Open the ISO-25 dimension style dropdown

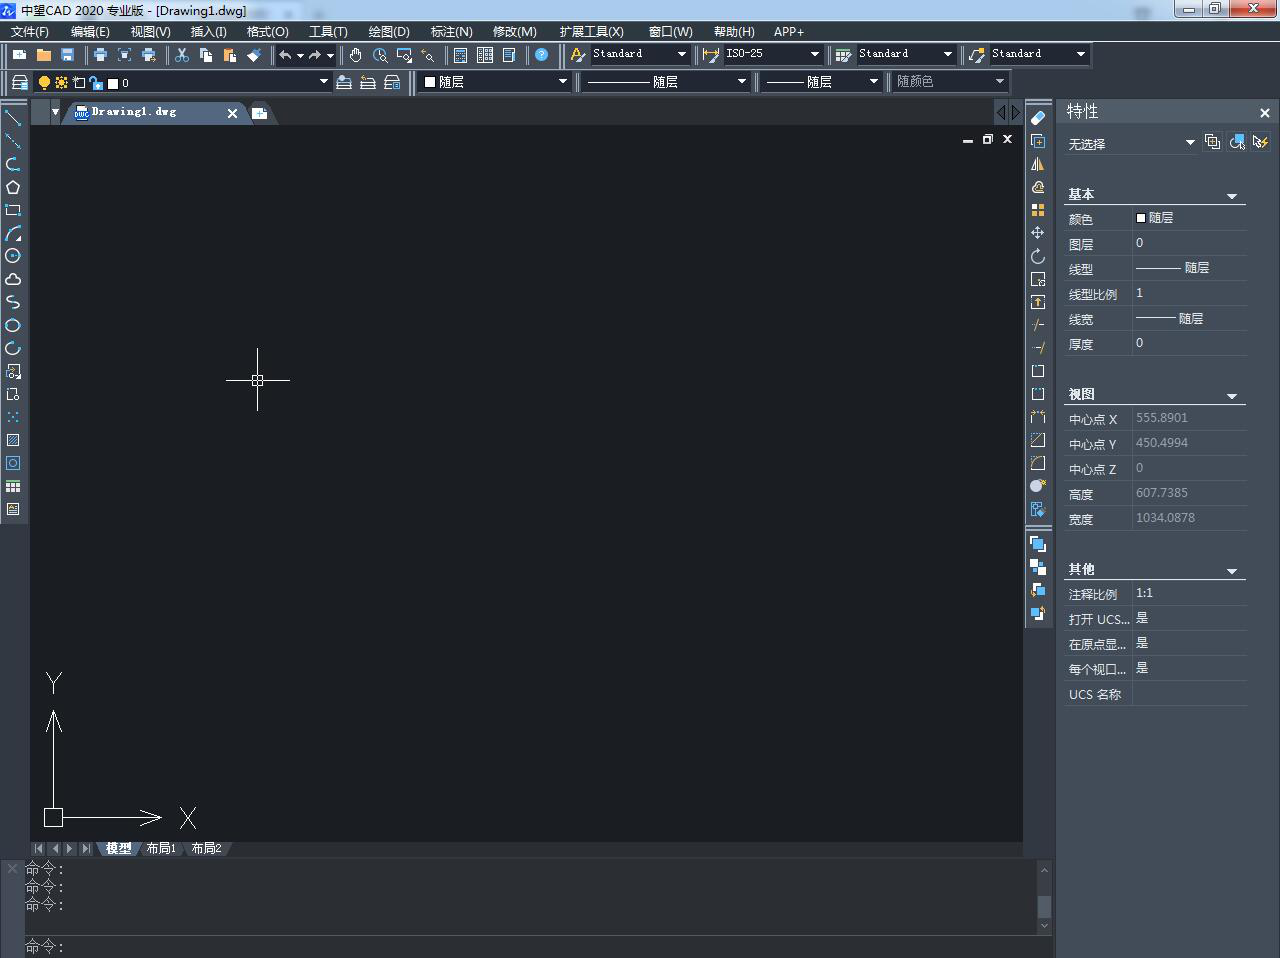pos(814,54)
